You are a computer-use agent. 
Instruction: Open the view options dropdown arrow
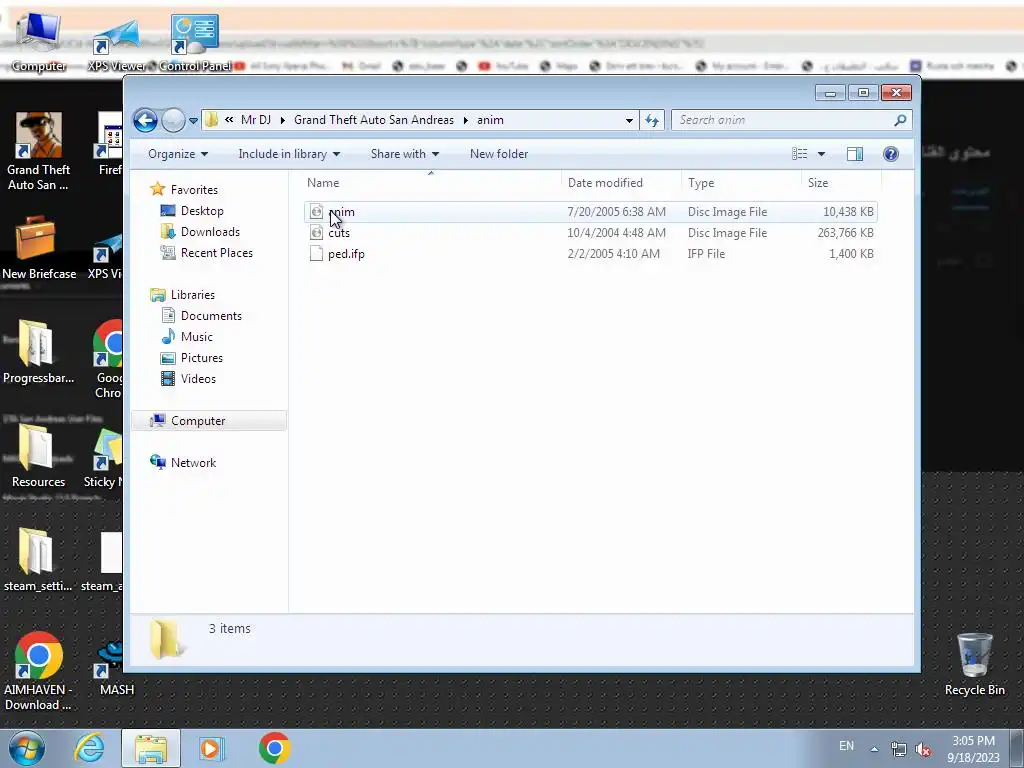pos(822,154)
